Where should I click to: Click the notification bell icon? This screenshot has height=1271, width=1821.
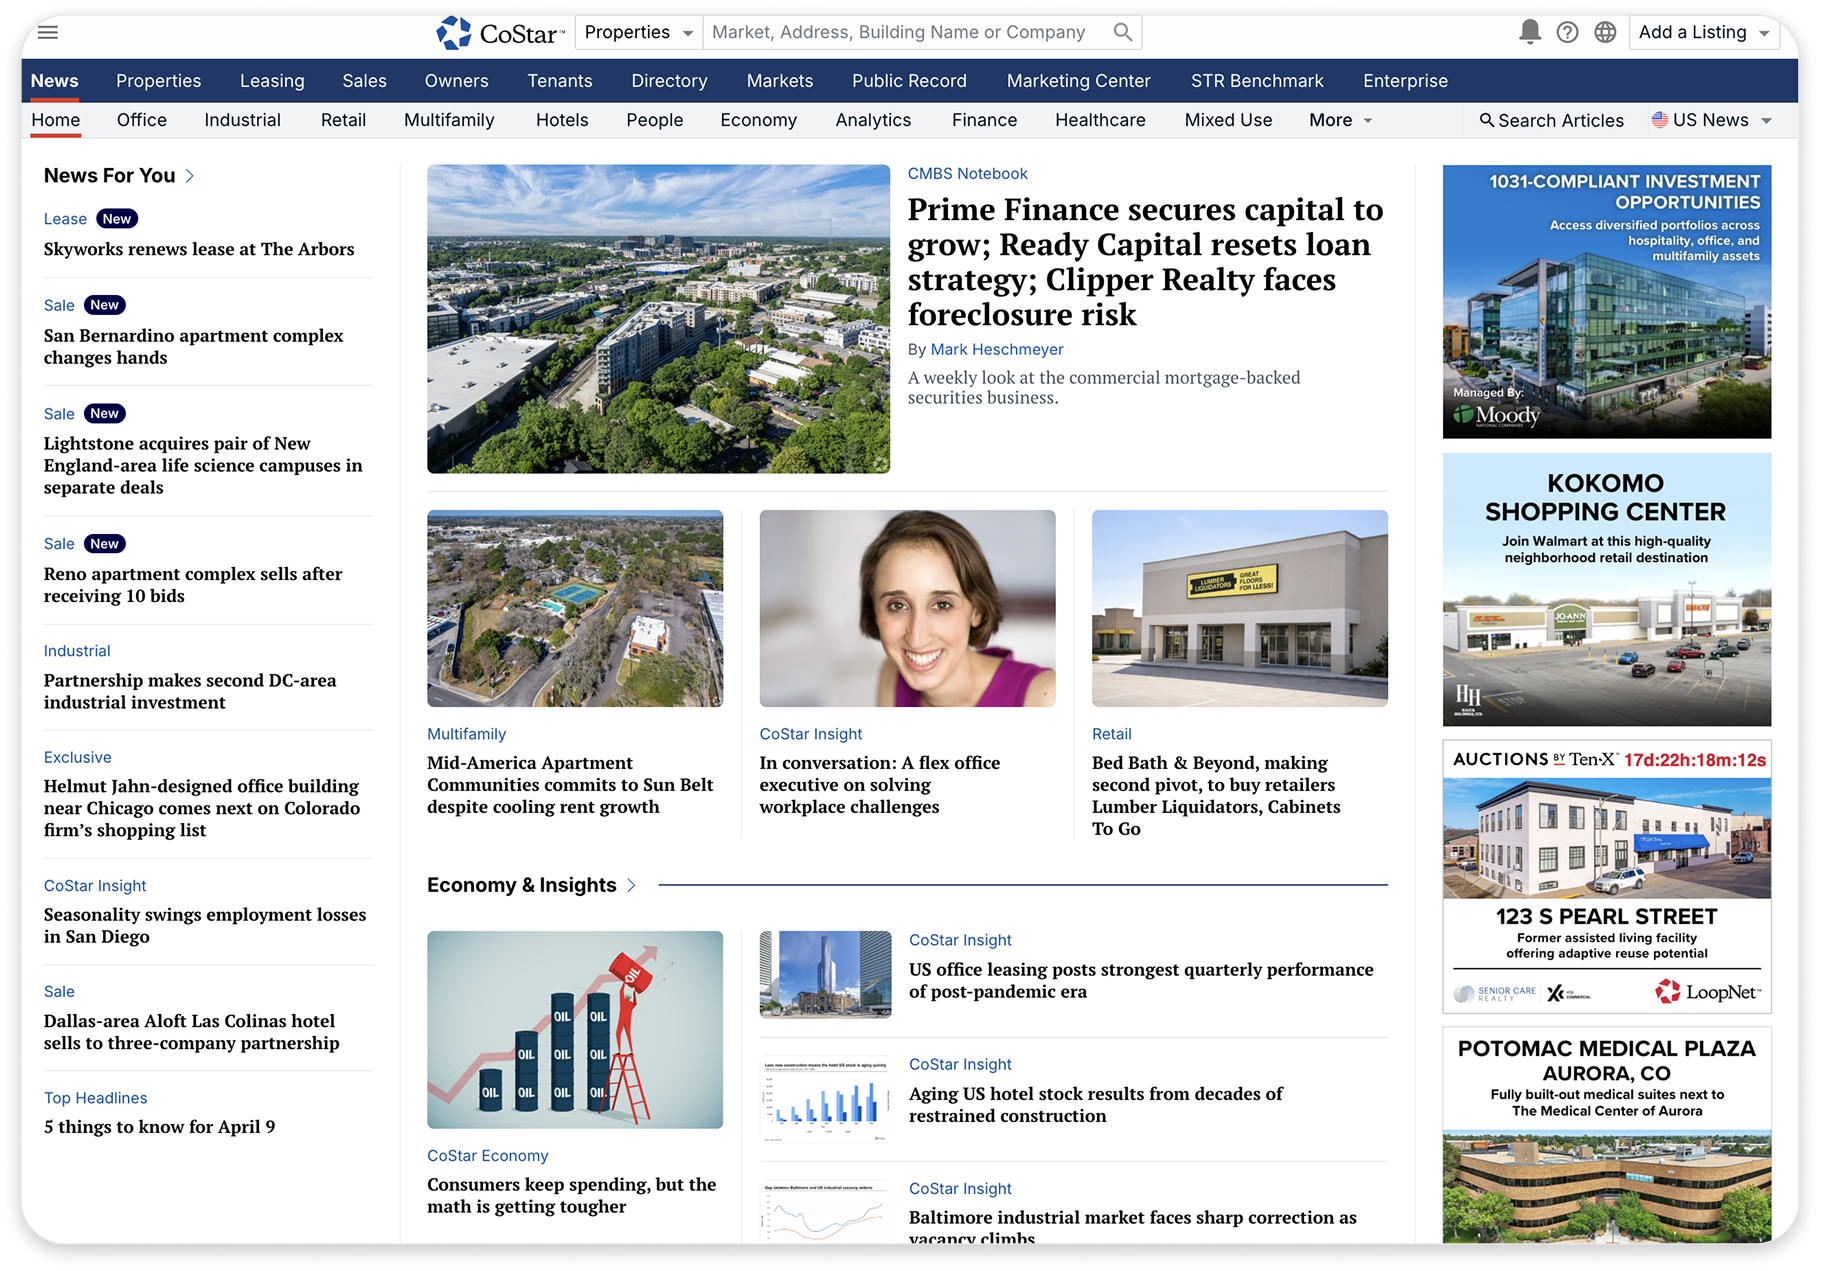(1528, 32)
